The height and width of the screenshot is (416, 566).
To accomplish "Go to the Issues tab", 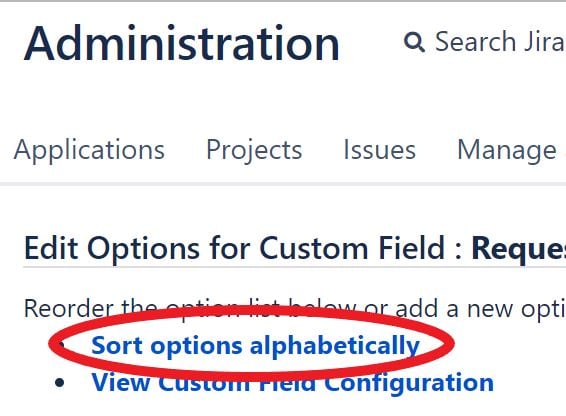I will [379, 150].
